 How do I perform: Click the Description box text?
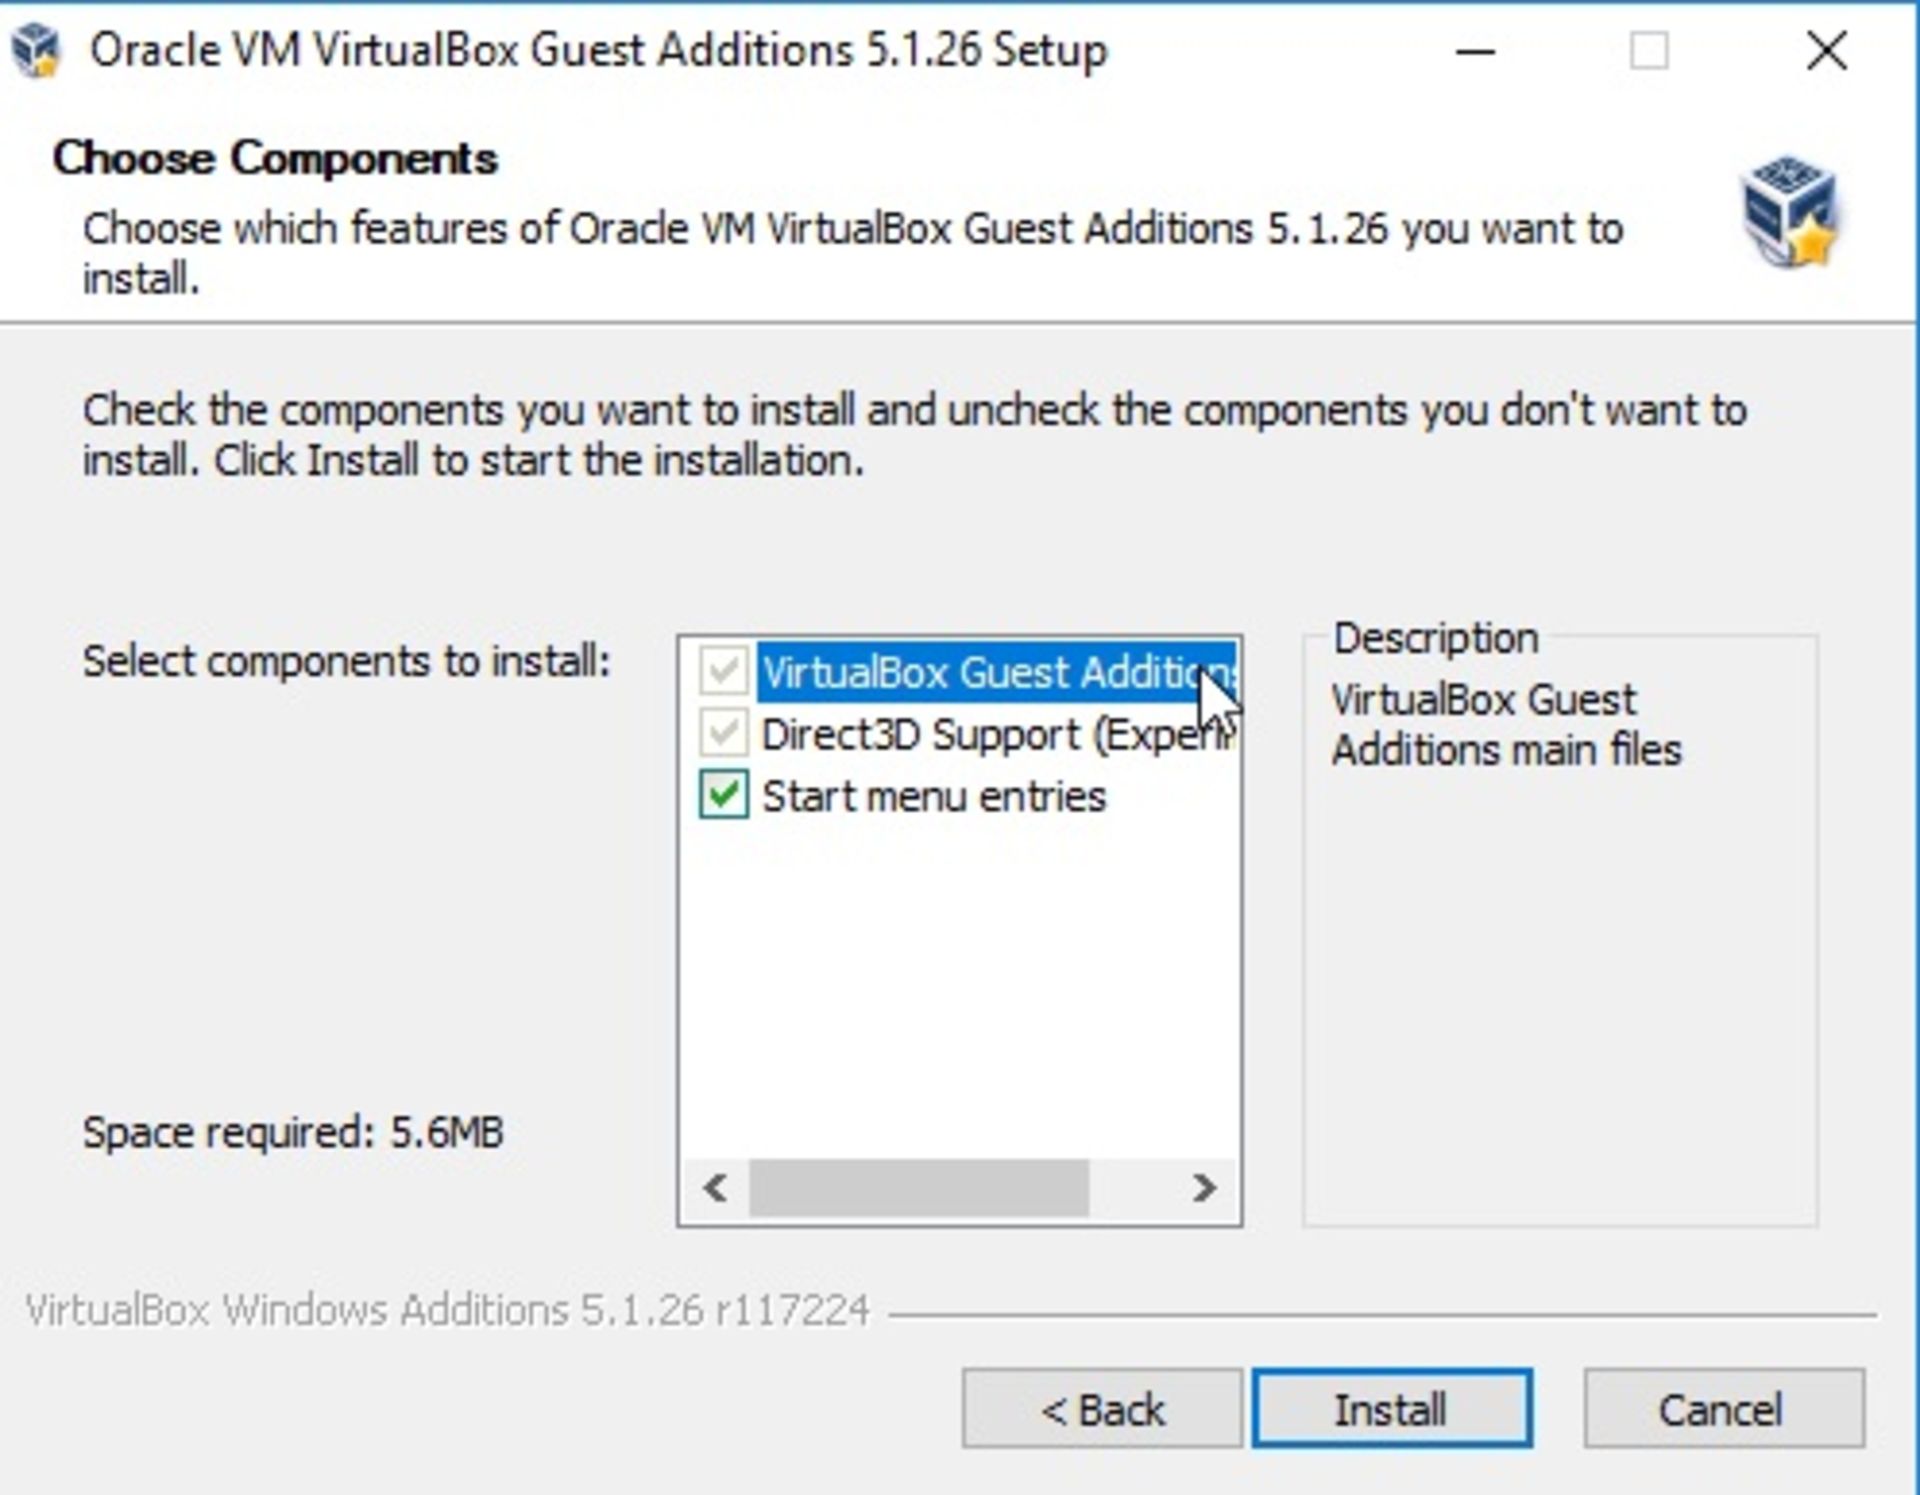click(x=1506, y=725)
